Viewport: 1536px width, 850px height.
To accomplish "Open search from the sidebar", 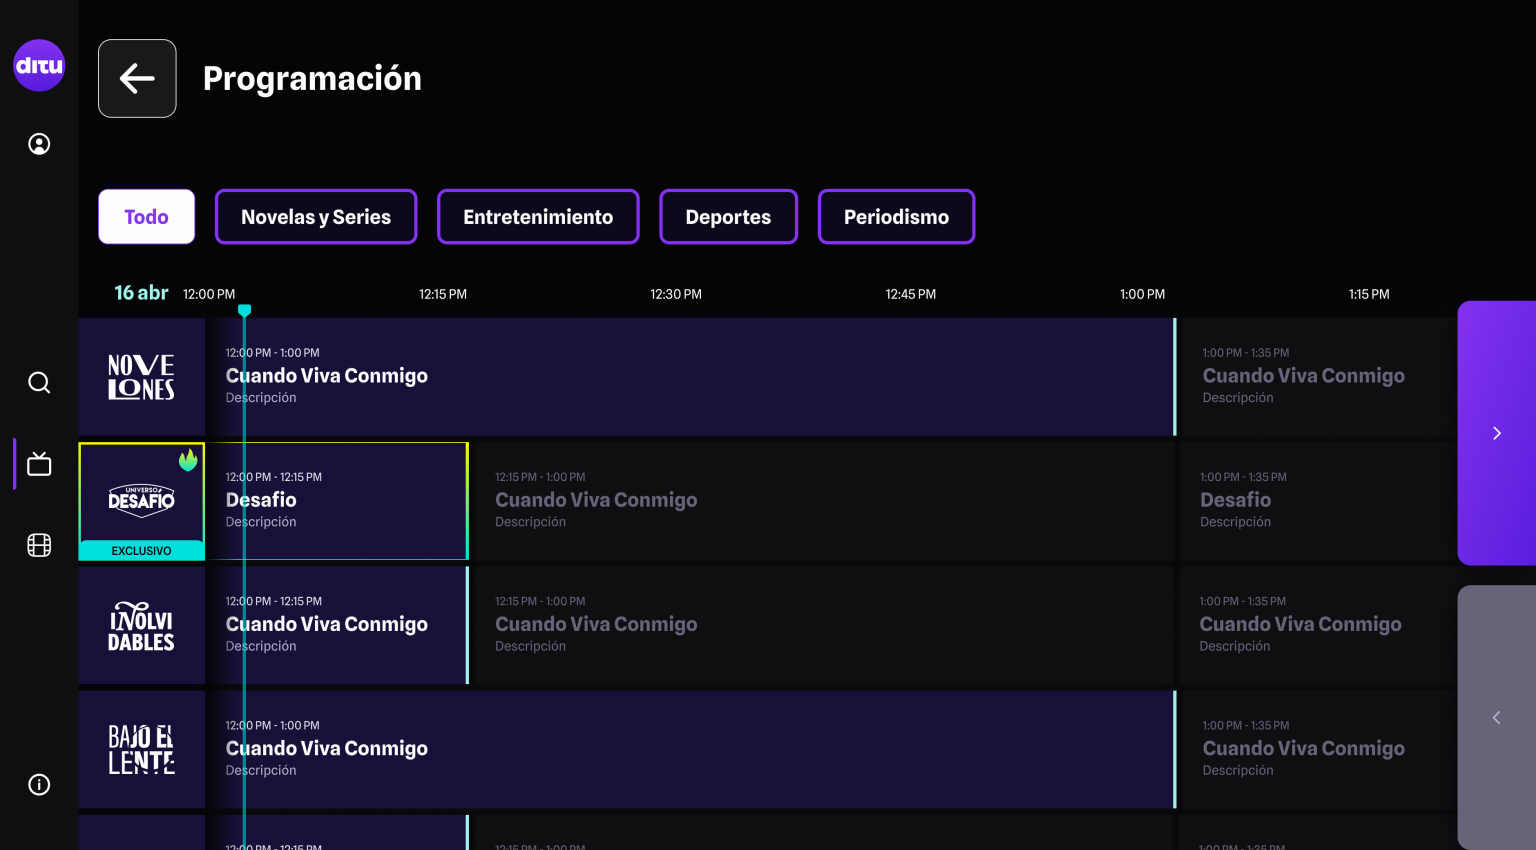I will tap(38, 382).
